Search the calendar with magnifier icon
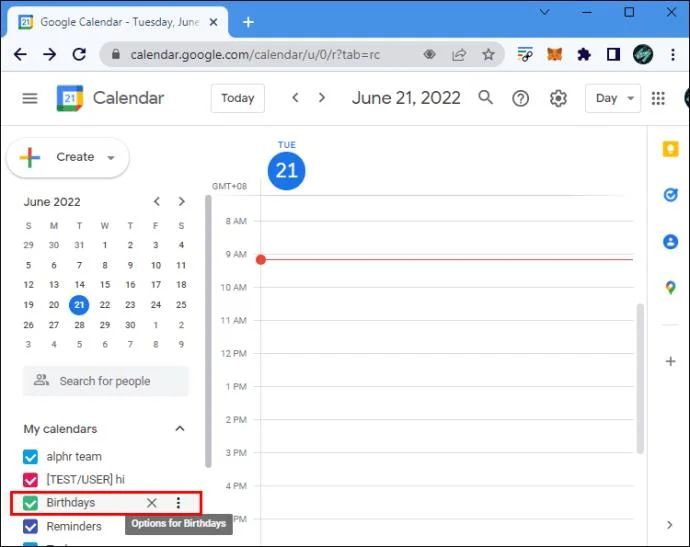 (x=485, y=97)
